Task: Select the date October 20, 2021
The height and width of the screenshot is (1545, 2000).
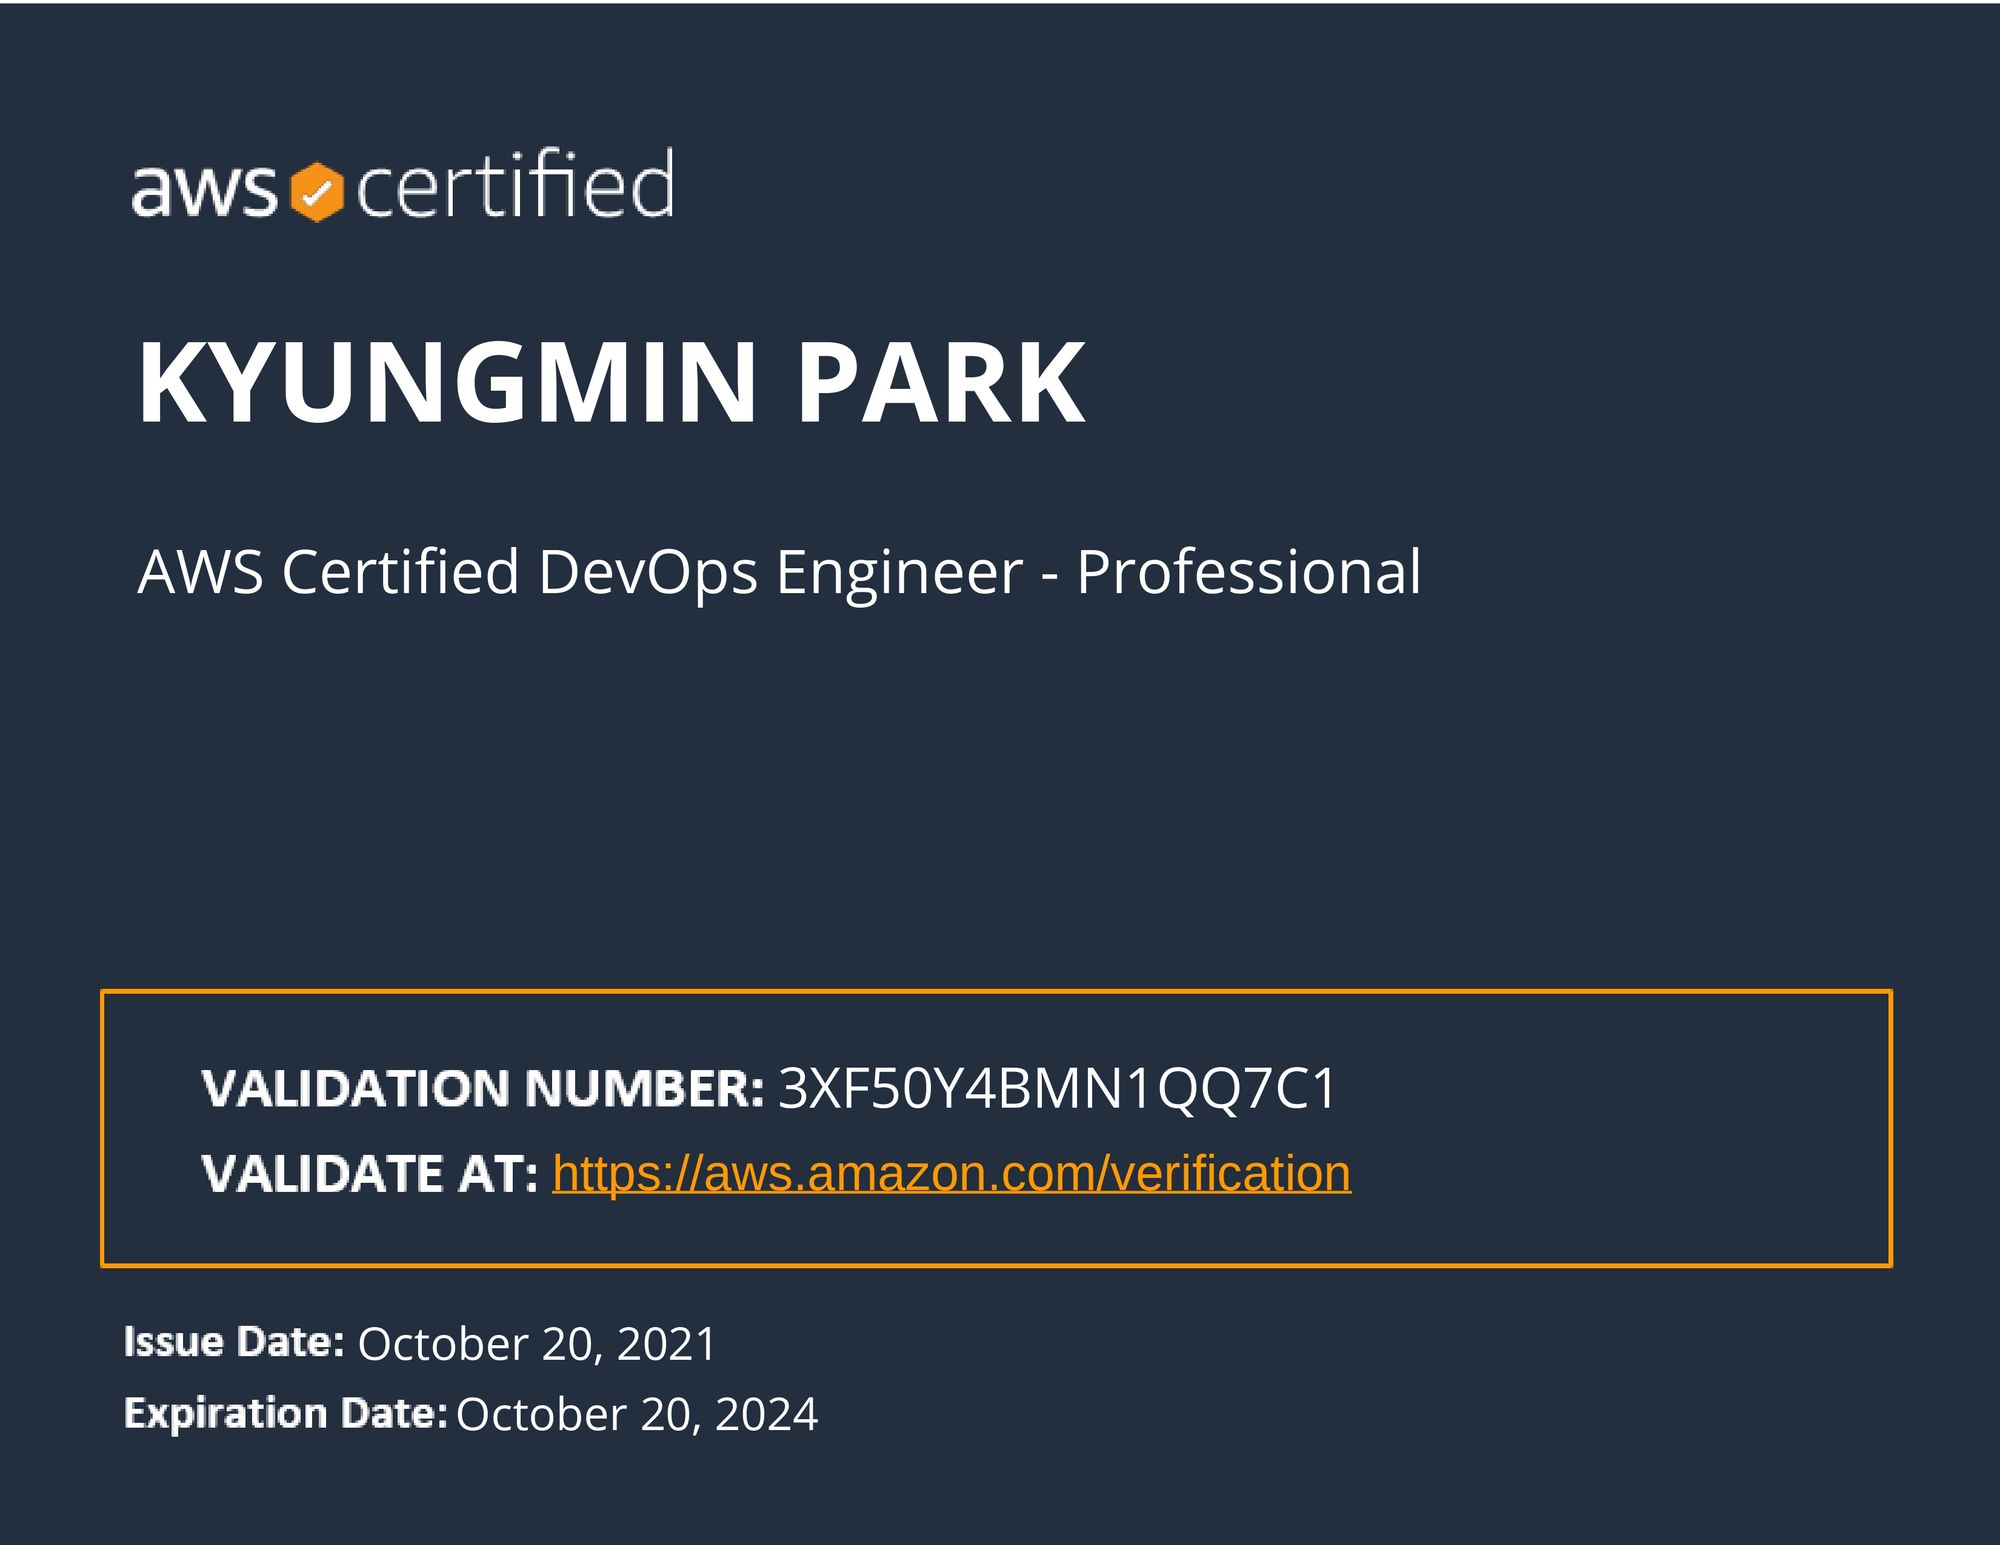Action: click(x=537, y=1344)
